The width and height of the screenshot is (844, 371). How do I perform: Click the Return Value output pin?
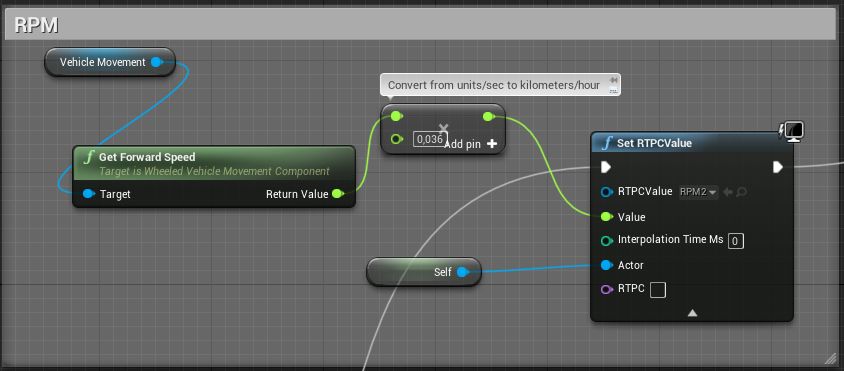point(338,194)
